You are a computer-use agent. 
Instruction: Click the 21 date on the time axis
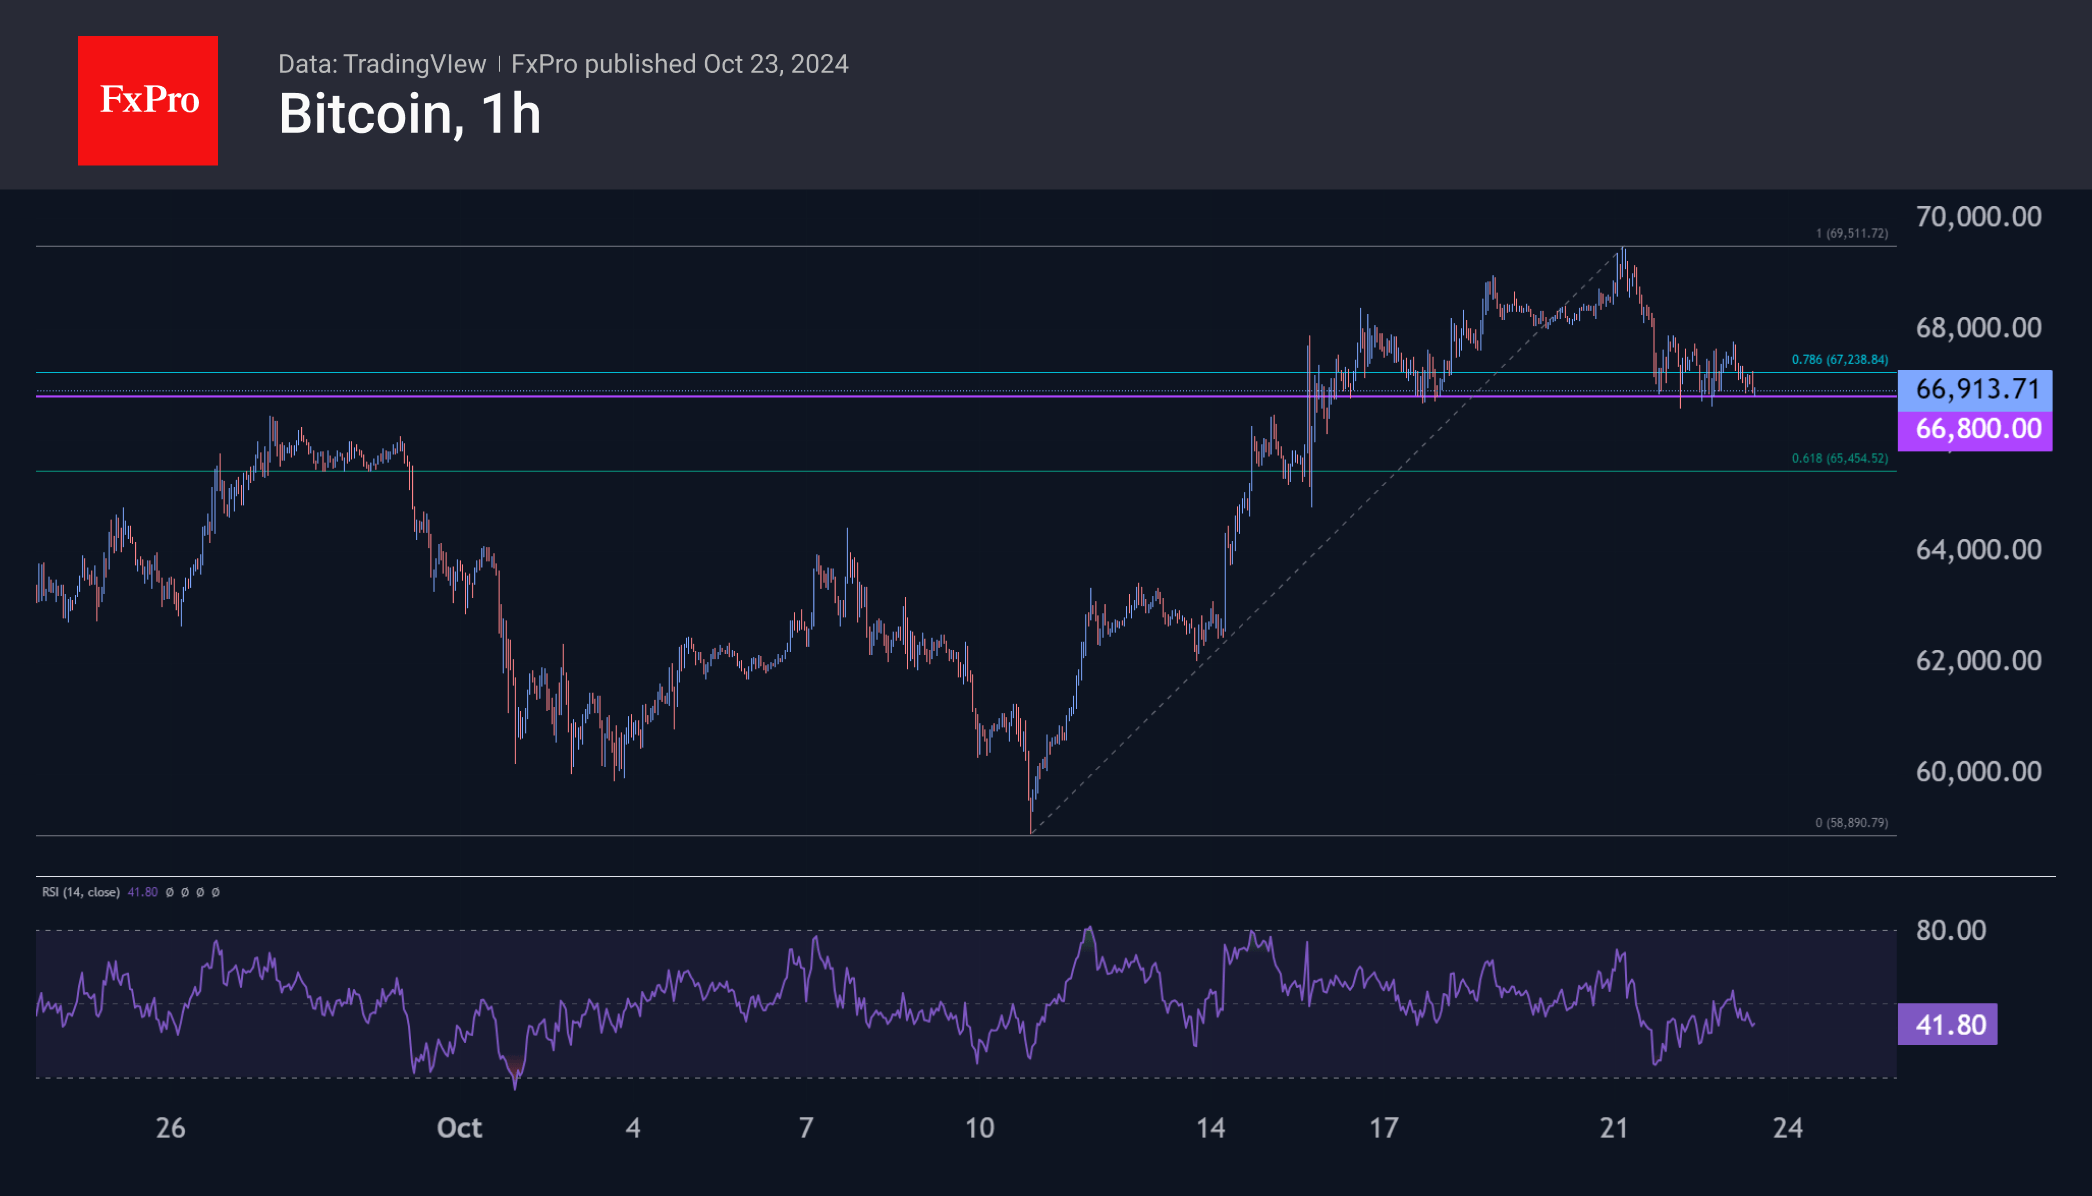click(x=1613, y=1128)
